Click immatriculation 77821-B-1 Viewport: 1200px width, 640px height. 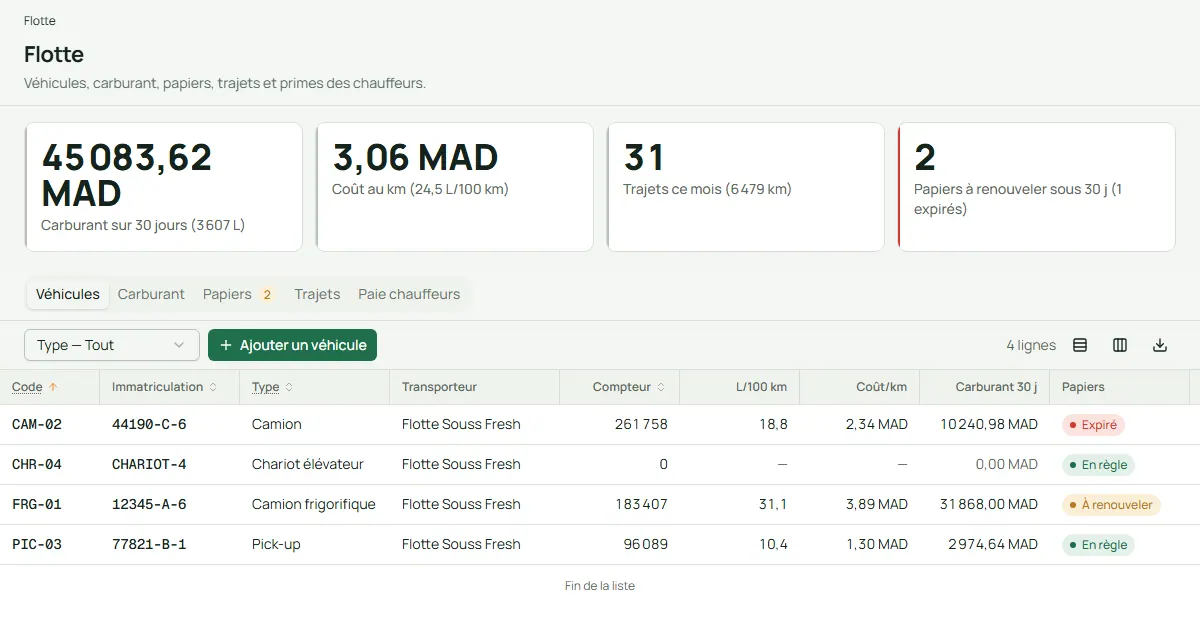(x=149, y=545)
